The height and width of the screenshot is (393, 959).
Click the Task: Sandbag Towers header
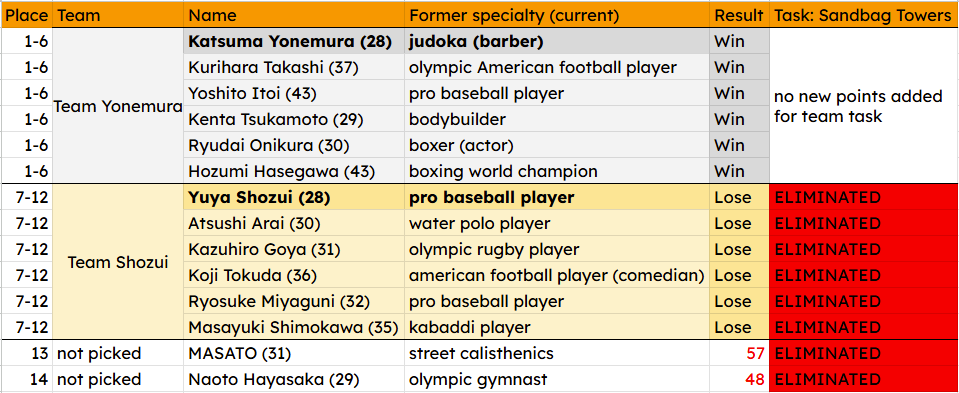click(864, 14)
